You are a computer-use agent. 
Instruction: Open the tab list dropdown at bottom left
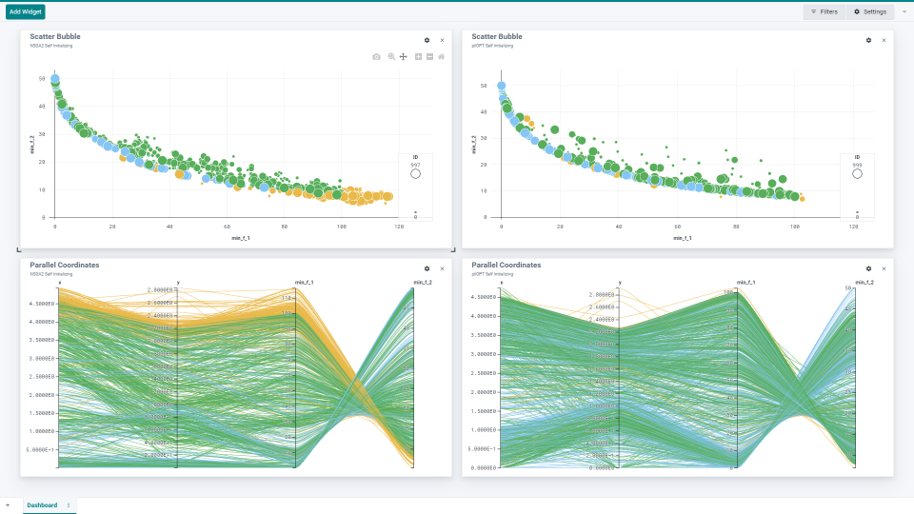click(8, 505)
